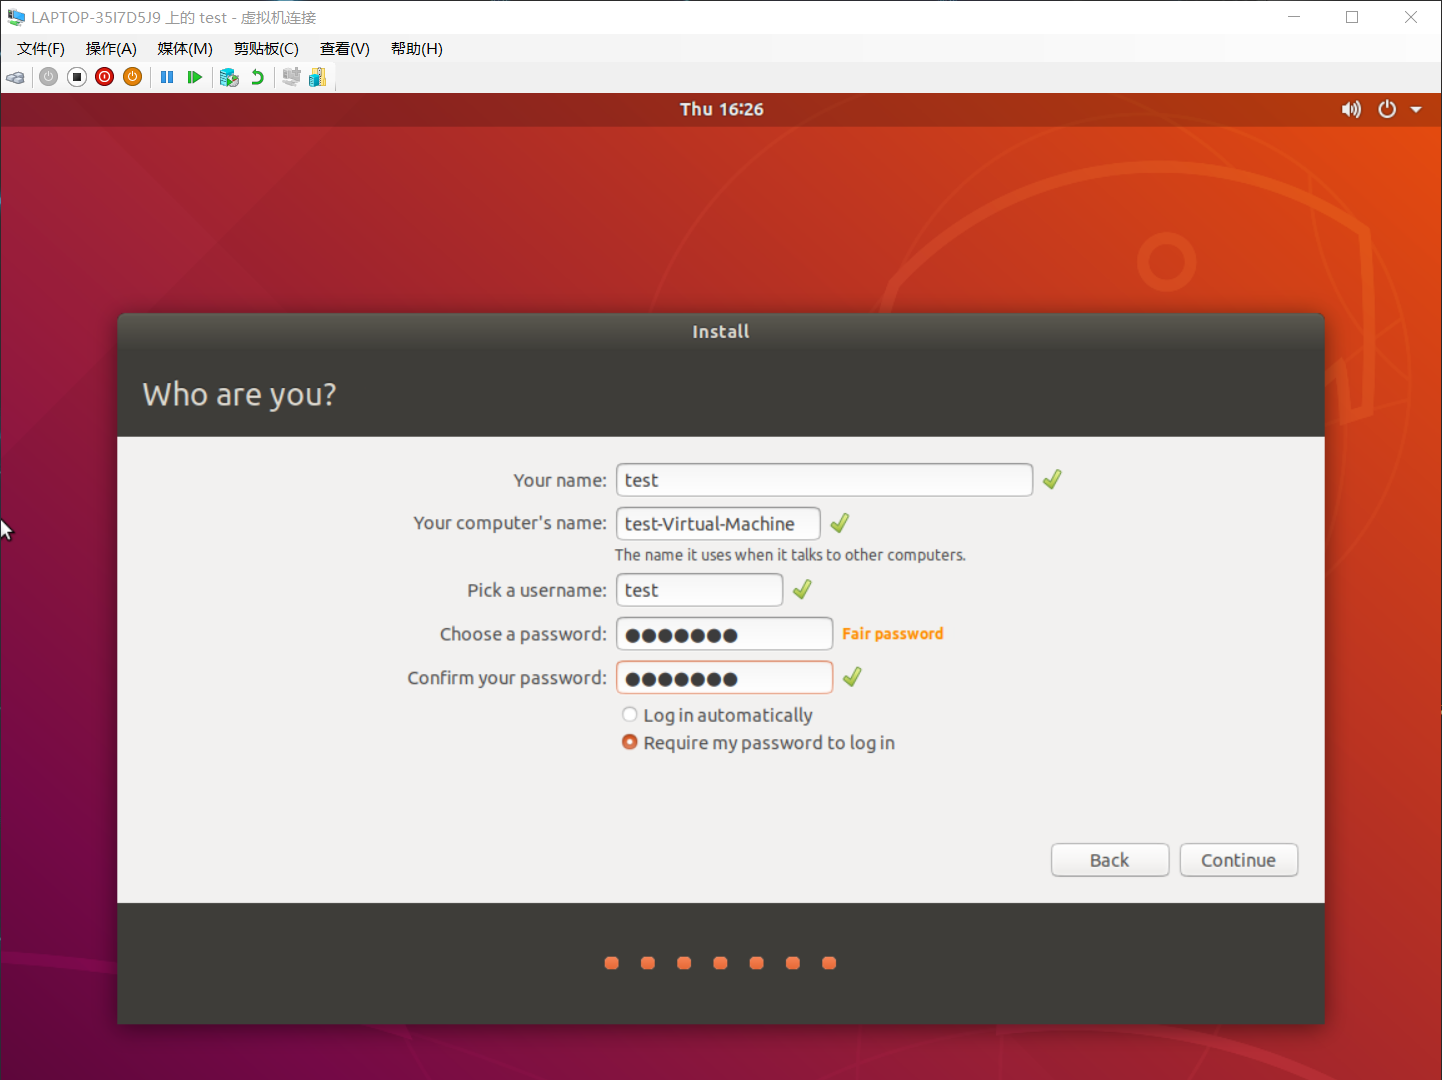The width and height of the screenshot is (1442, 1080).
Task: Turn off the VM with the stop icon
Action: [77, 77]
